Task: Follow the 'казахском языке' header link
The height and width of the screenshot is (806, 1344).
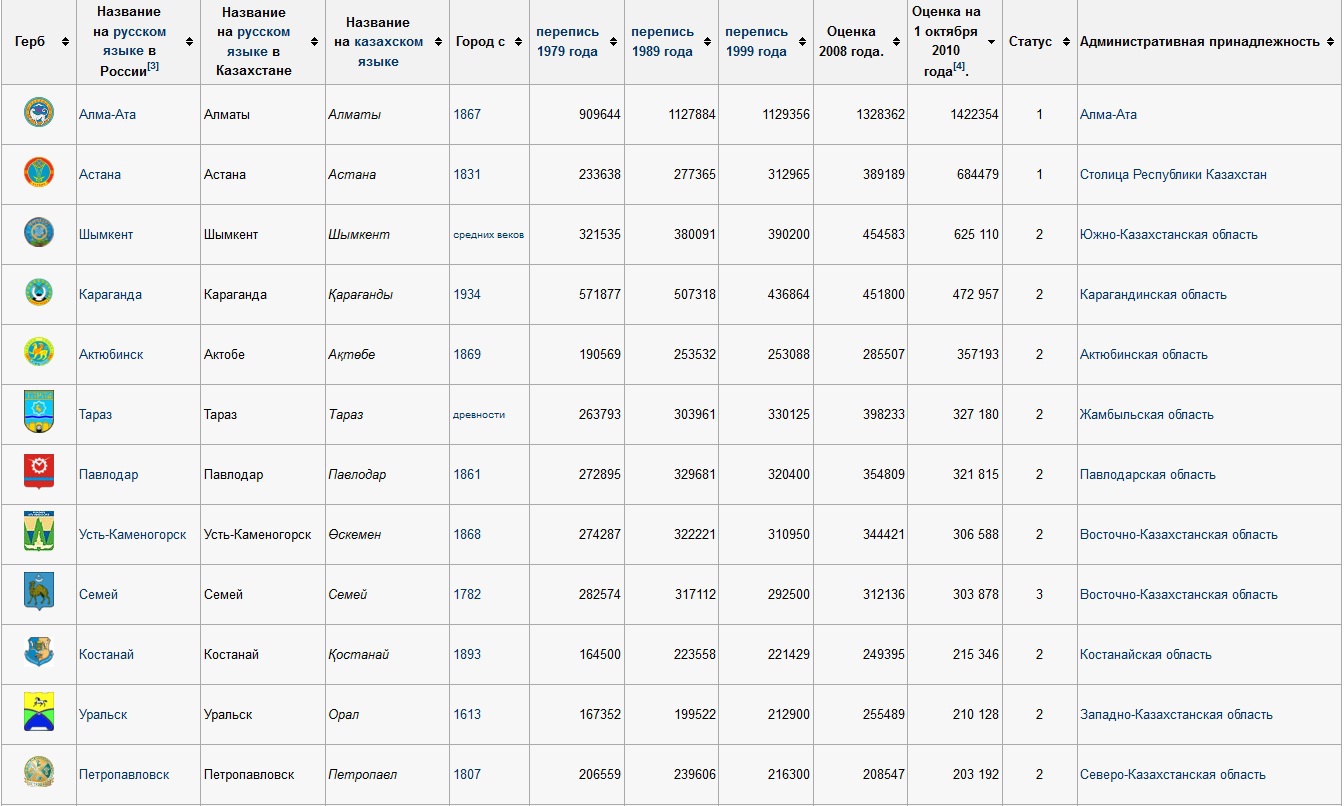Action: point(388,52)
